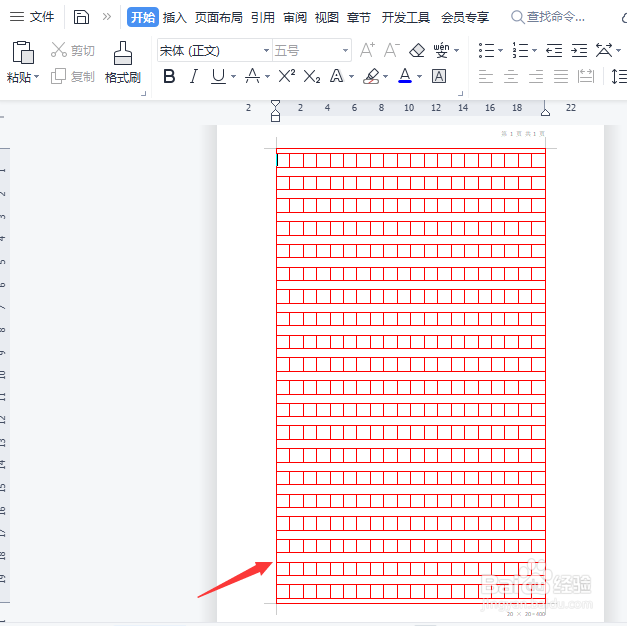Click the 复制 copy button
The image size is (627, 626).
[73, 76]
